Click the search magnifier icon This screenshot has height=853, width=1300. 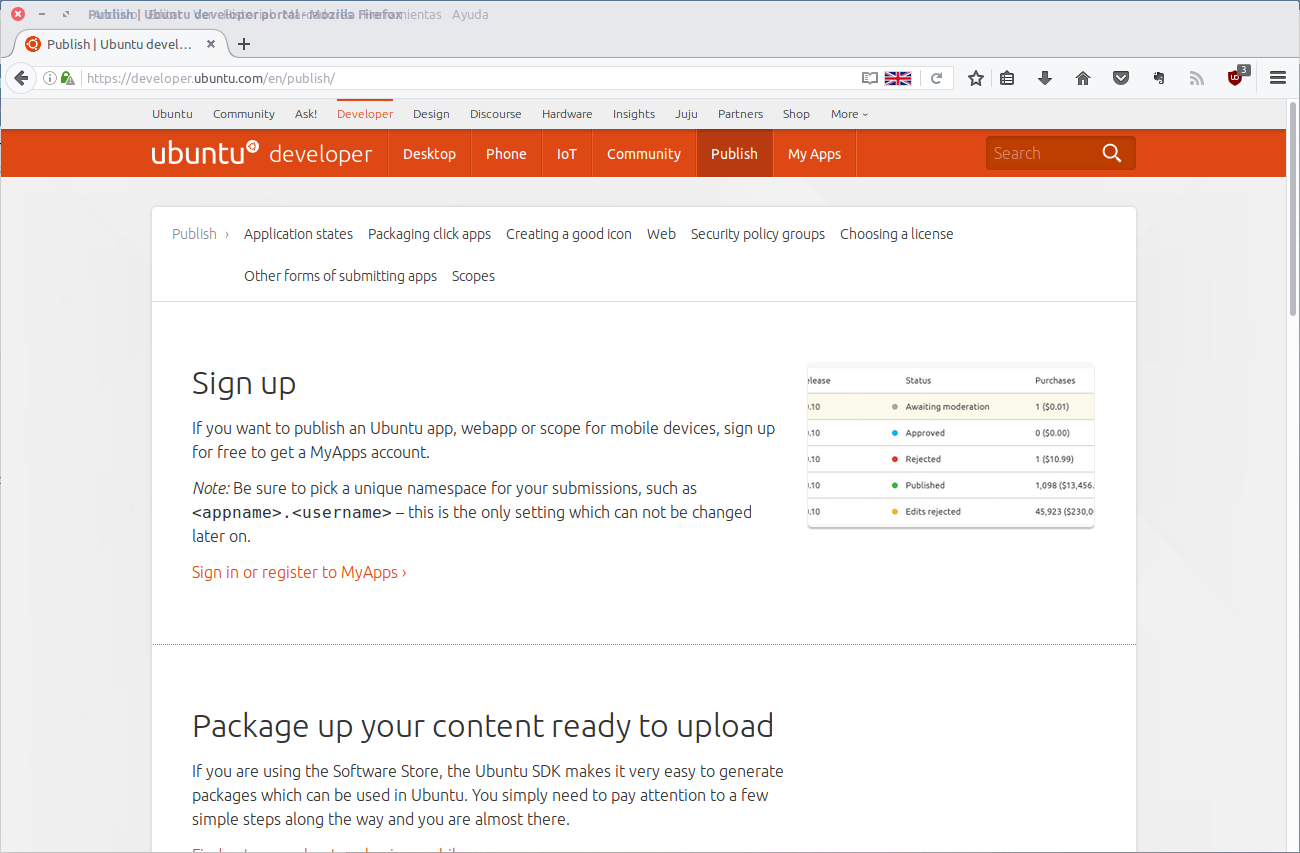tap(1112, 153)
